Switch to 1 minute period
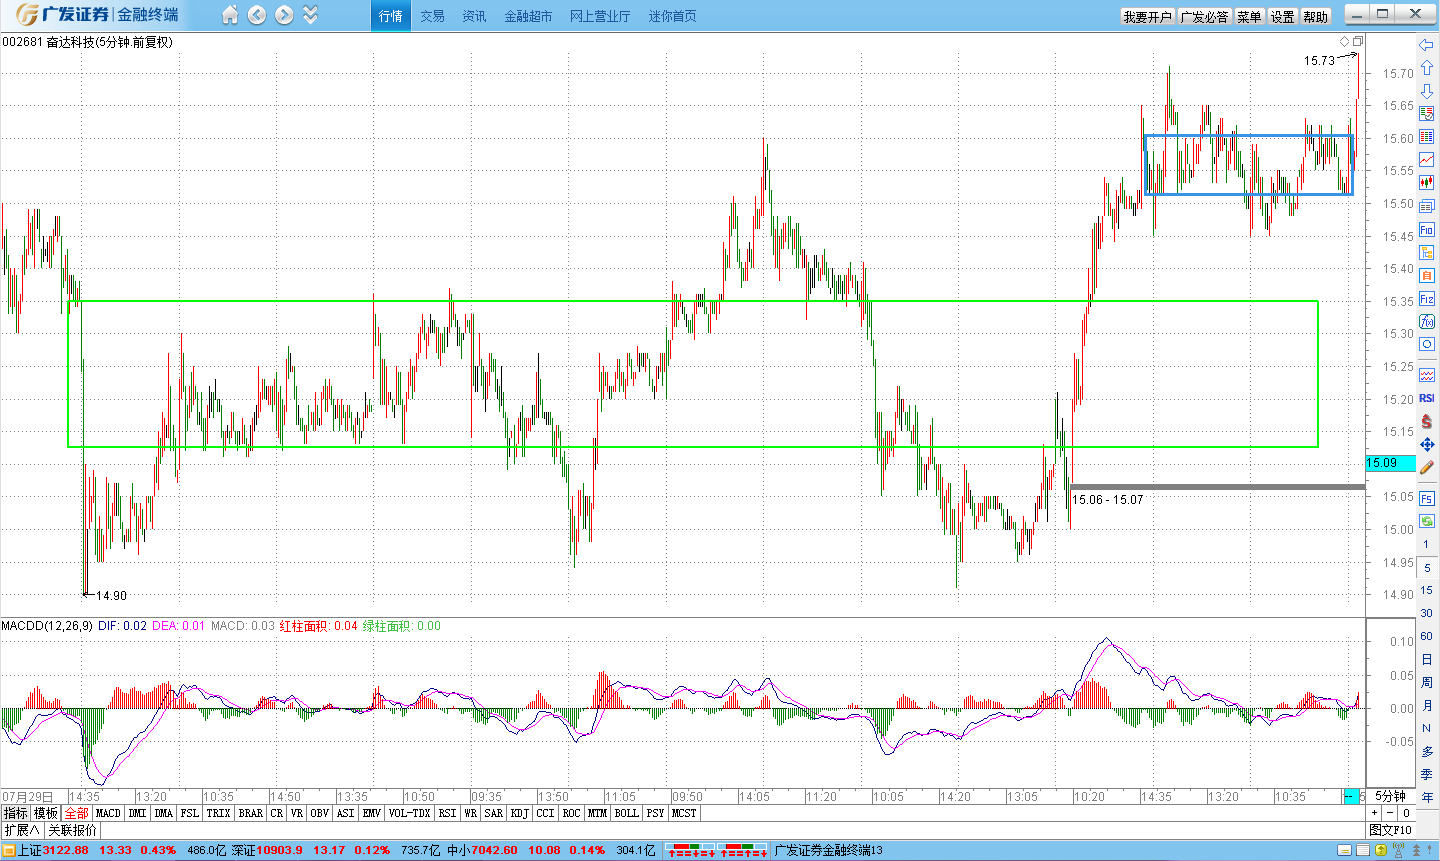 click(1427, 545)
